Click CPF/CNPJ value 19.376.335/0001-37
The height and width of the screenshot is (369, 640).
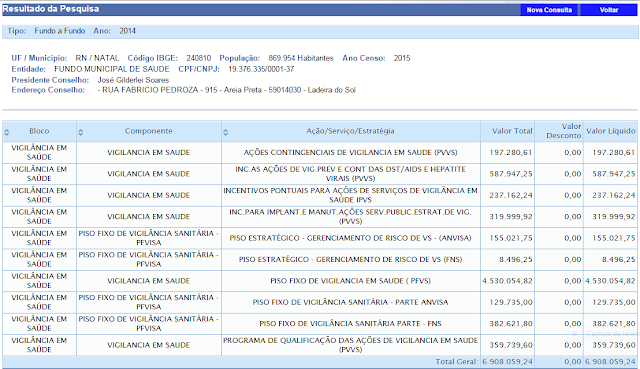click(x=261, y=69)
